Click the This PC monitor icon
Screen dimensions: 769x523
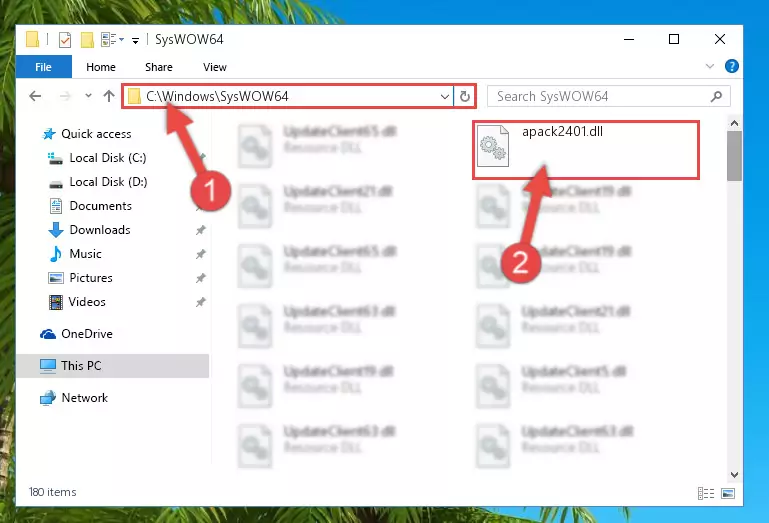point(48,366)
